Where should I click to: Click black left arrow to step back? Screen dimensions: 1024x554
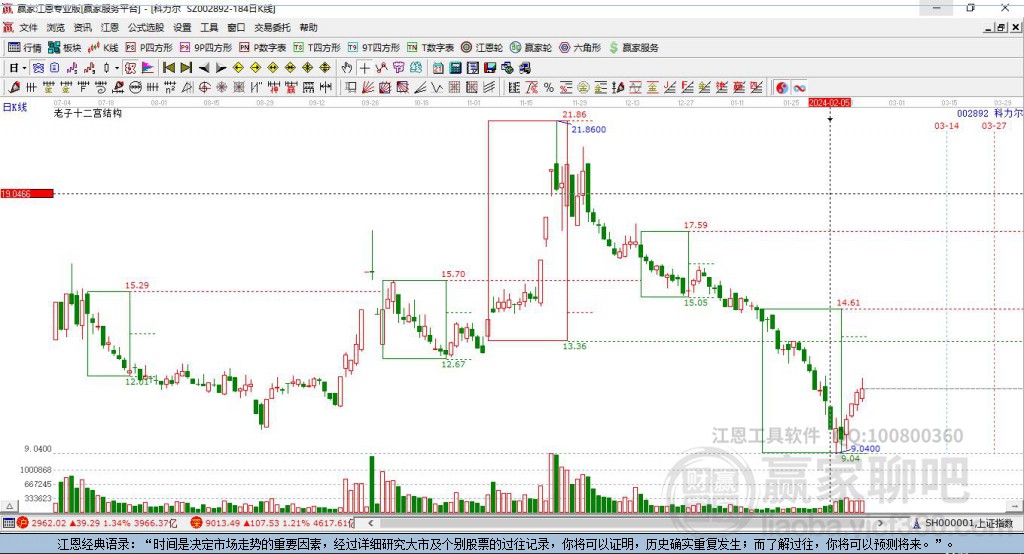click(204, 68)
